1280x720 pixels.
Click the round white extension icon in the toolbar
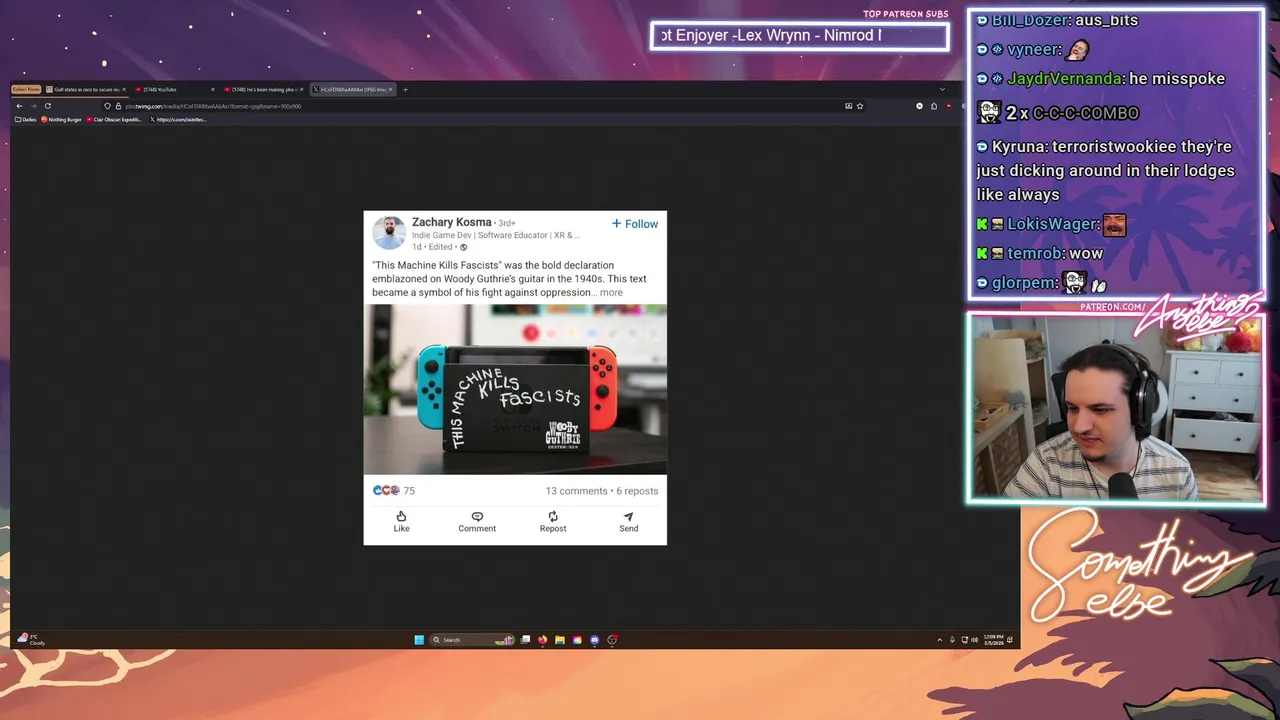pos(919,106)
